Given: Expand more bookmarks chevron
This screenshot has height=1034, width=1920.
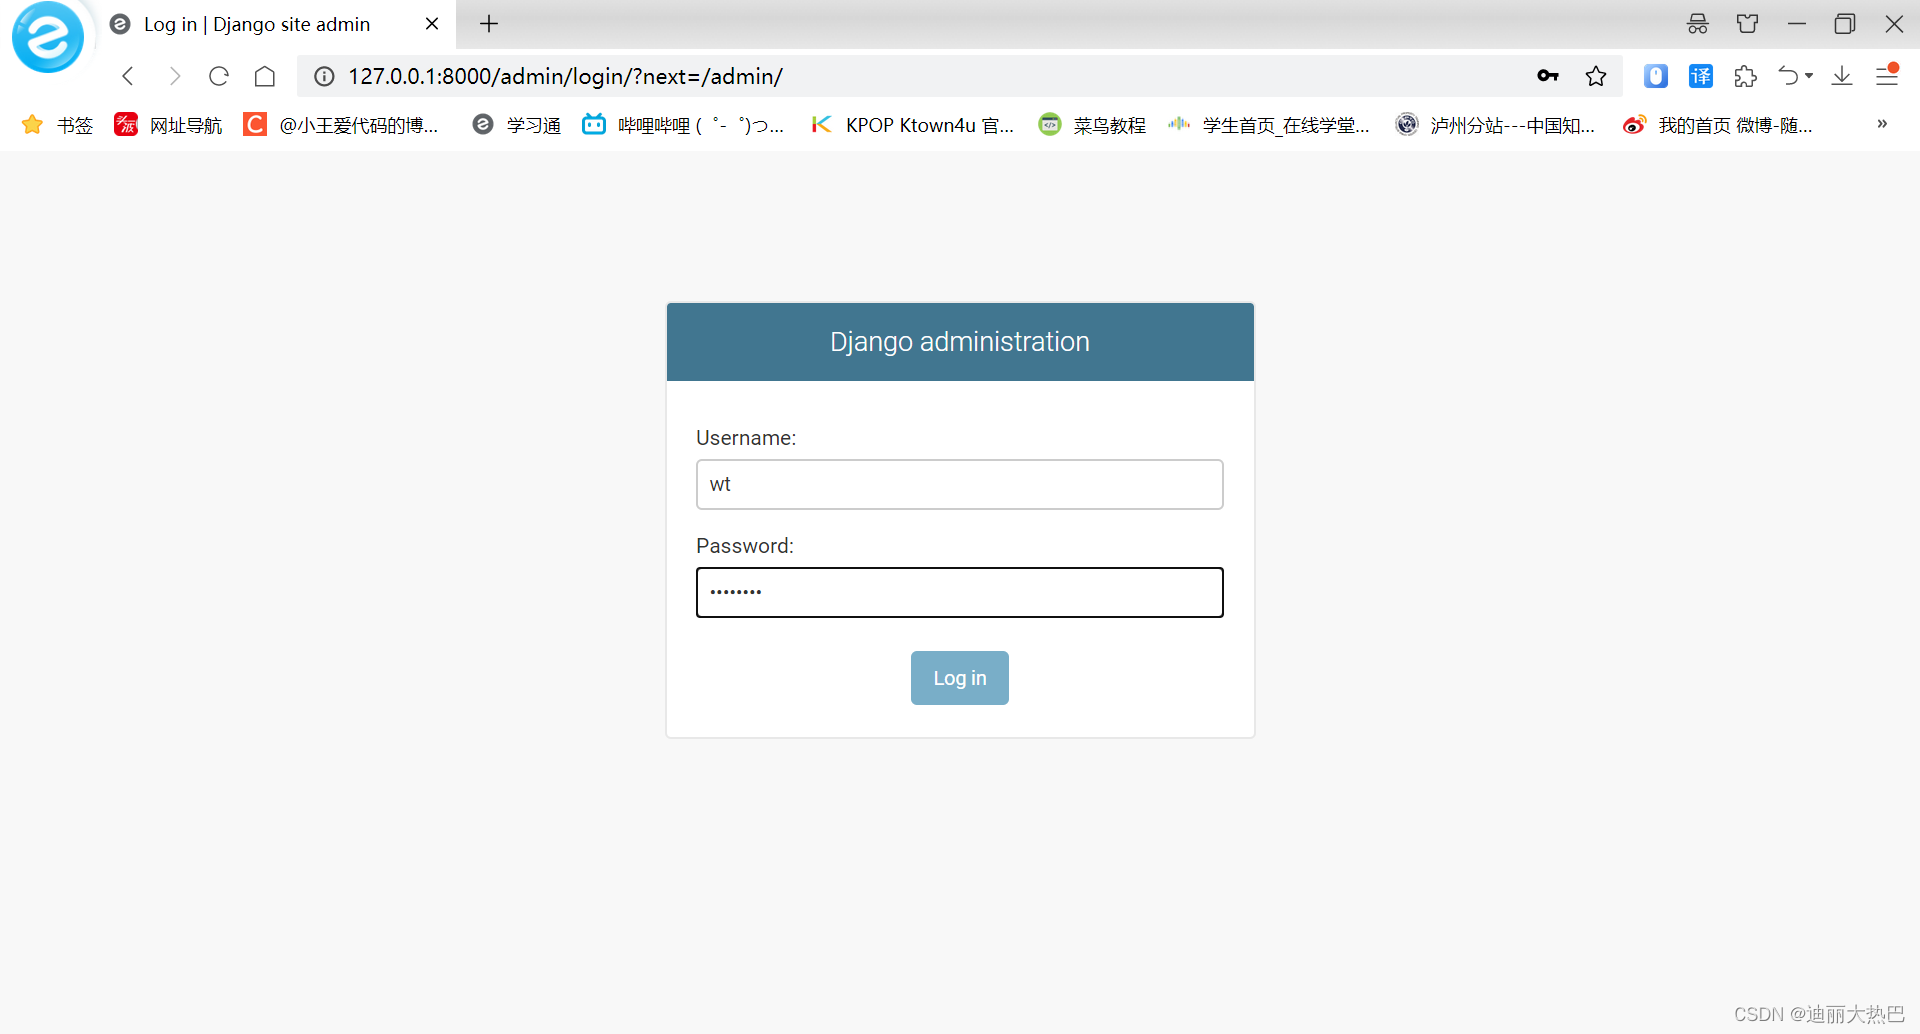Looking at the screenshot, I should pyautogui.click(x=1882, y=124).
